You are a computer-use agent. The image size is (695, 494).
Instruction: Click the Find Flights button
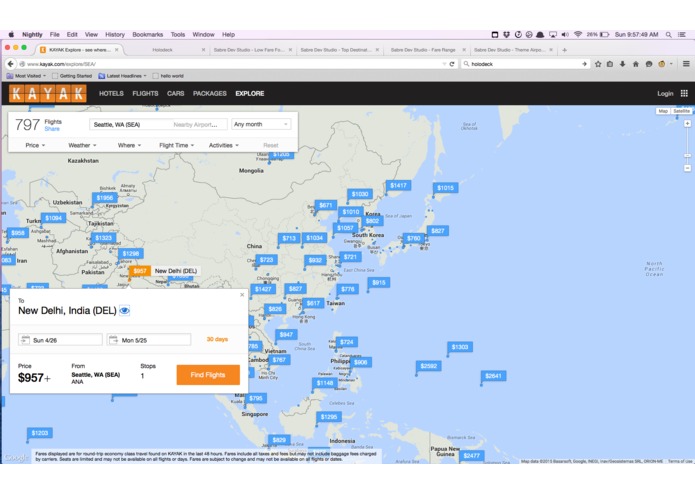tap(208, 375)
